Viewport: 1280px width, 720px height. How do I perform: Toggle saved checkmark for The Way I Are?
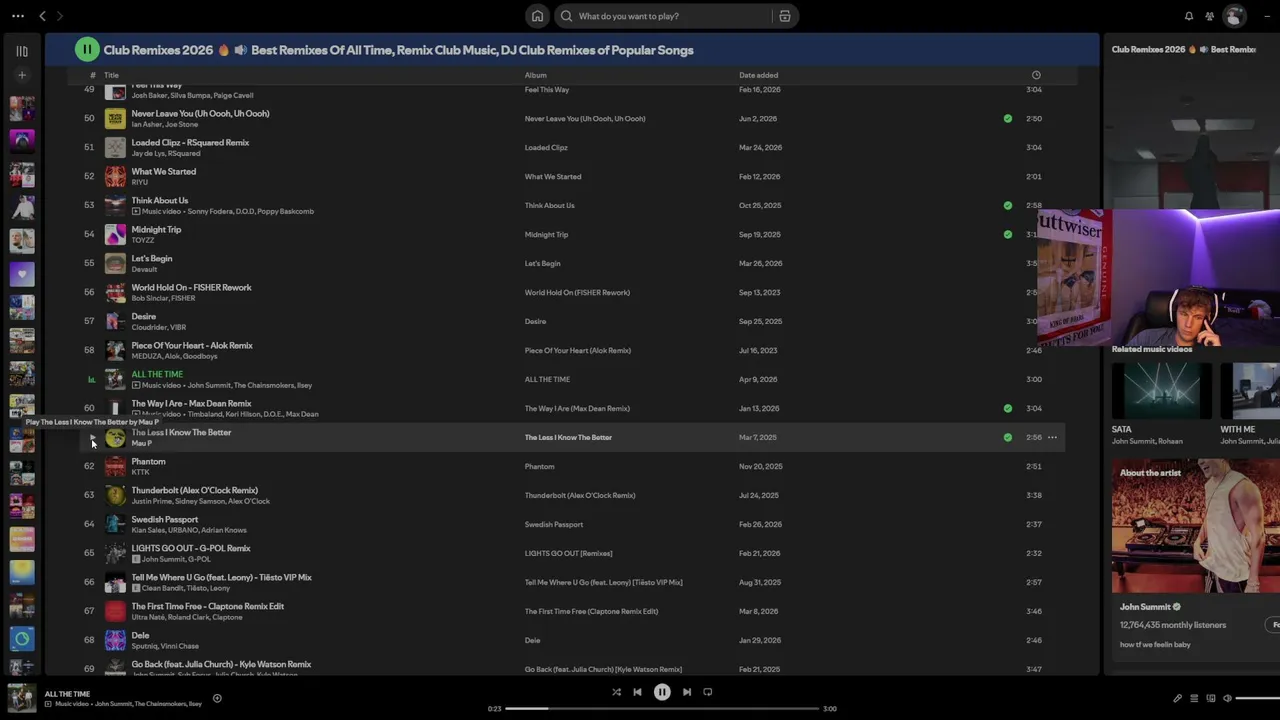point(1008,408)
